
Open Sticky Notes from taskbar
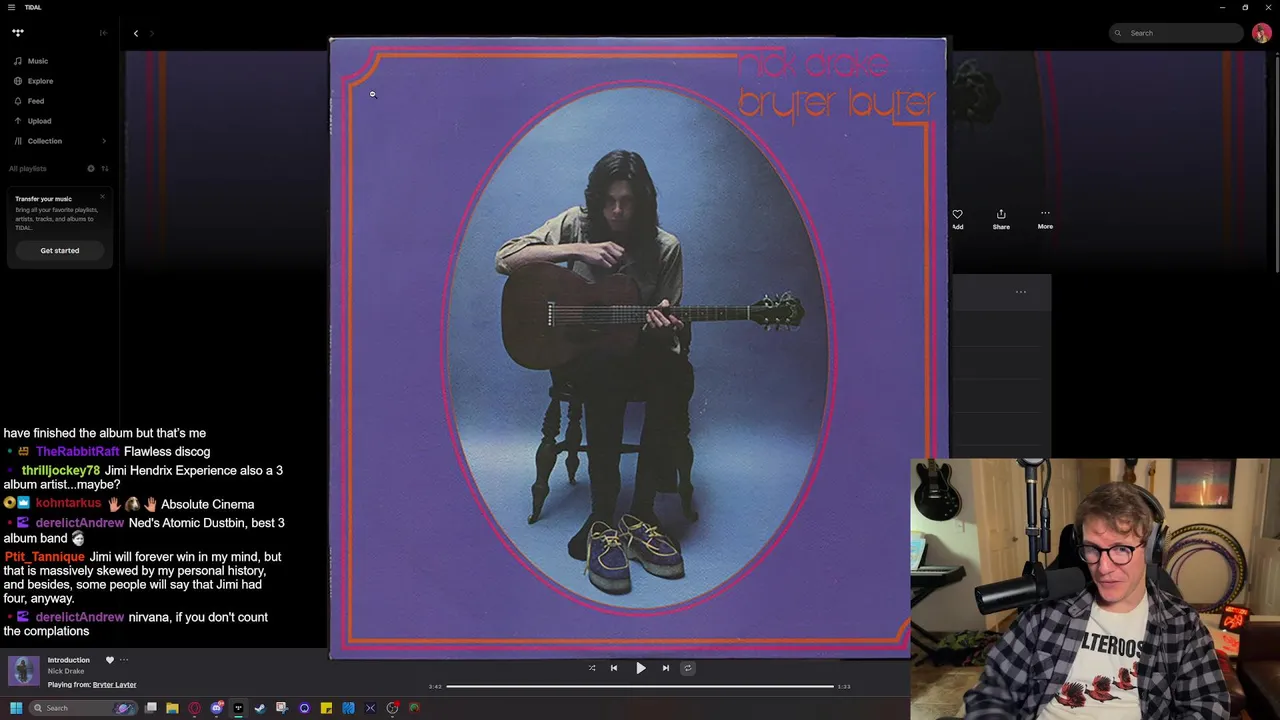point(326,708)
